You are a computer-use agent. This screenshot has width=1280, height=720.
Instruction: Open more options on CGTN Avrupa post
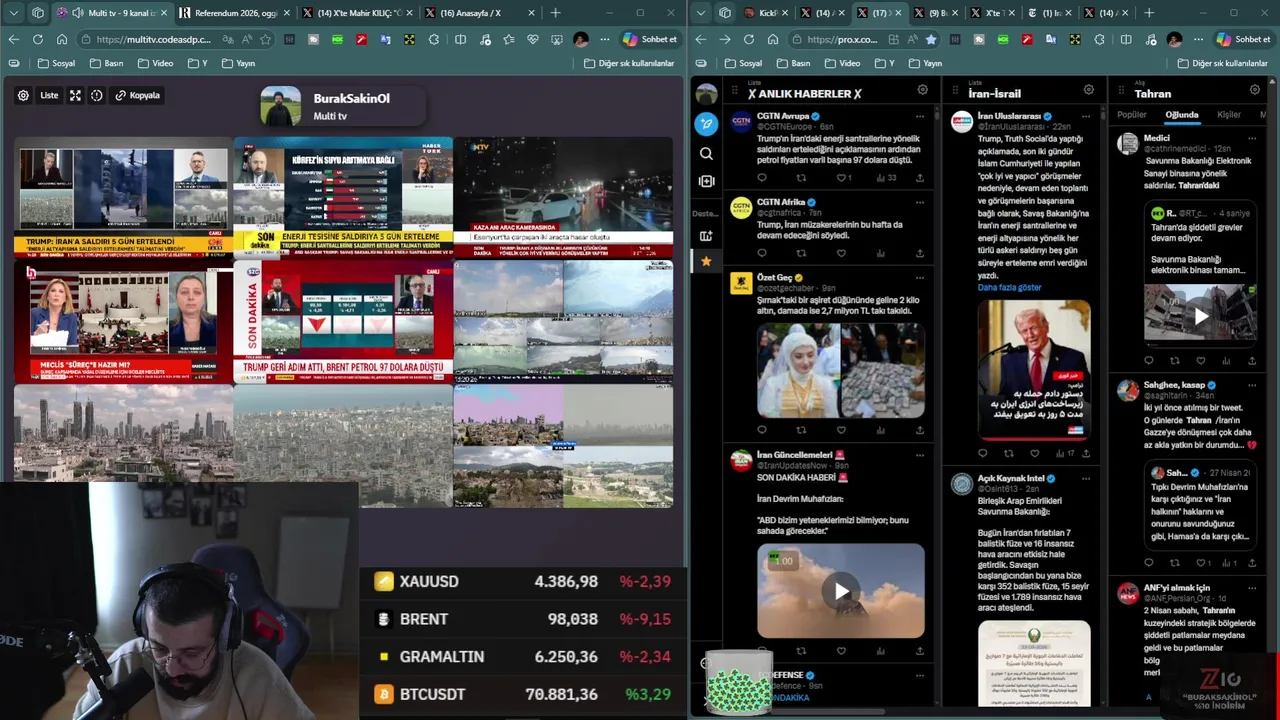pyautogui.click(x=919, y=117)
